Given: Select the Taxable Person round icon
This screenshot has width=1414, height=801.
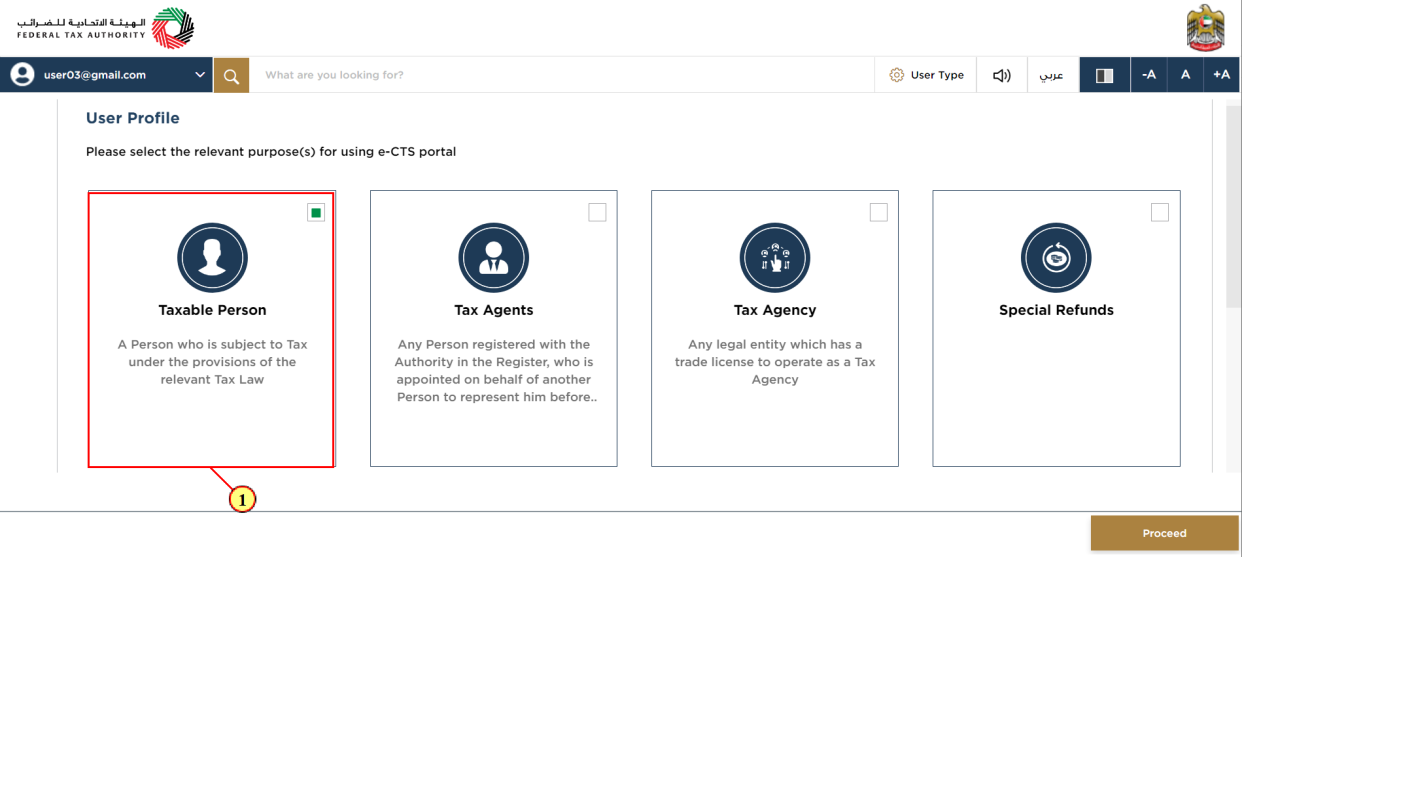Looking at the screenshot, I should click(x=212, y=258).
